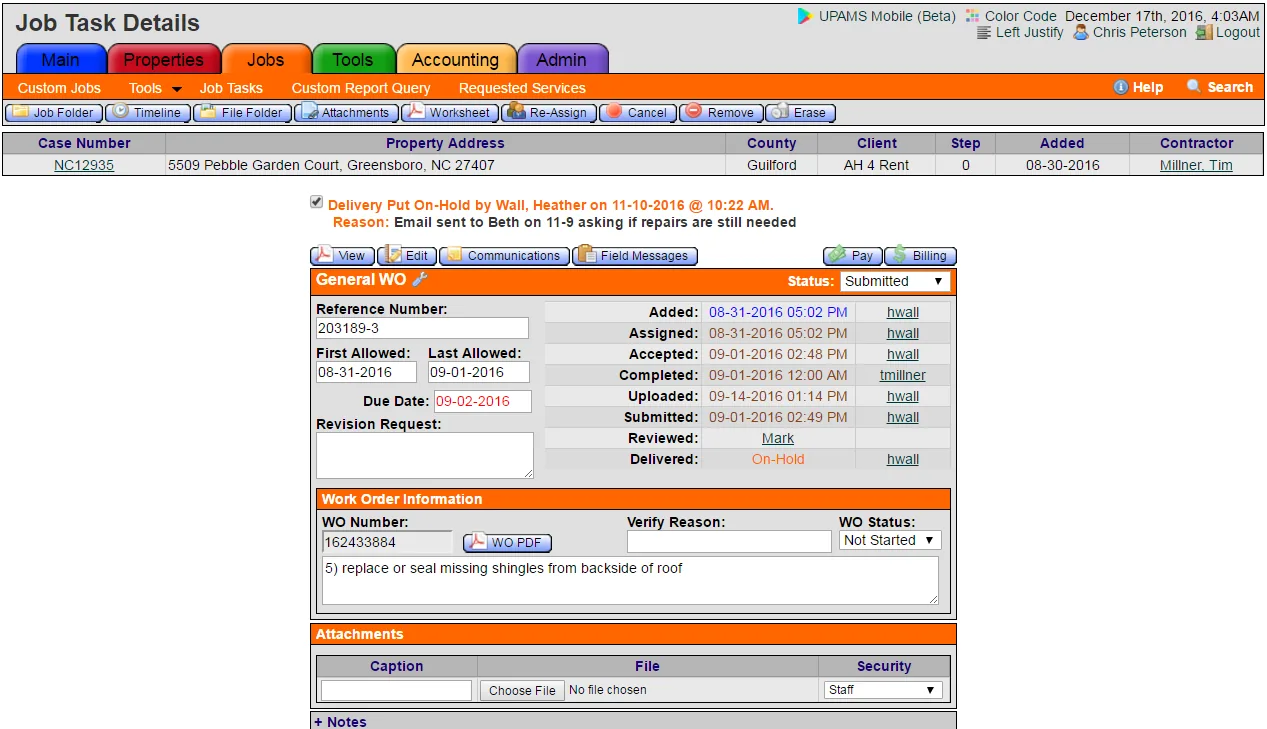Open the Worksheet PDF button
This screenshot has height=729, width=1267.
[449, 113]
